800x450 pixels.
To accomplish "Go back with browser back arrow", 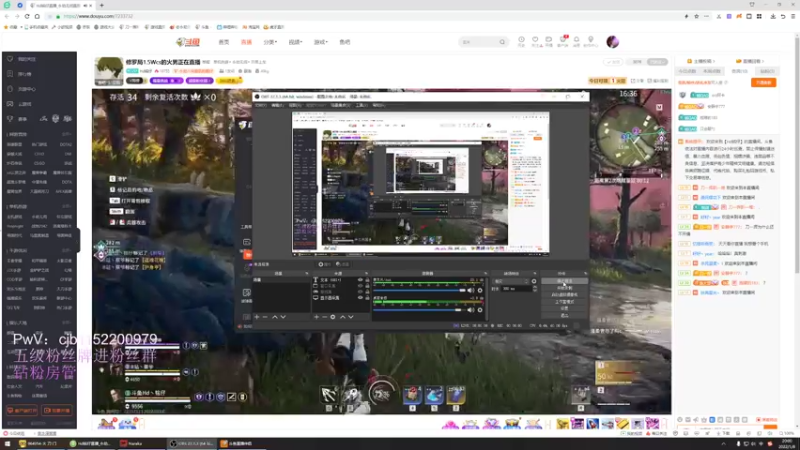I will 7,16.
